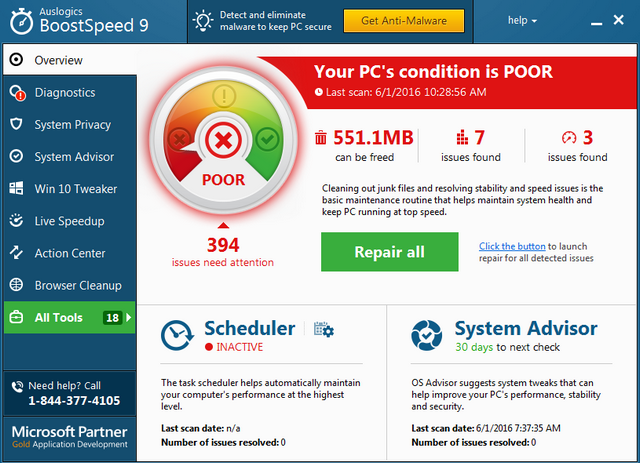The width and height of the screenshot is (640, 463).
Task: Switch to the Overview tab
Action: click(70, 60)
